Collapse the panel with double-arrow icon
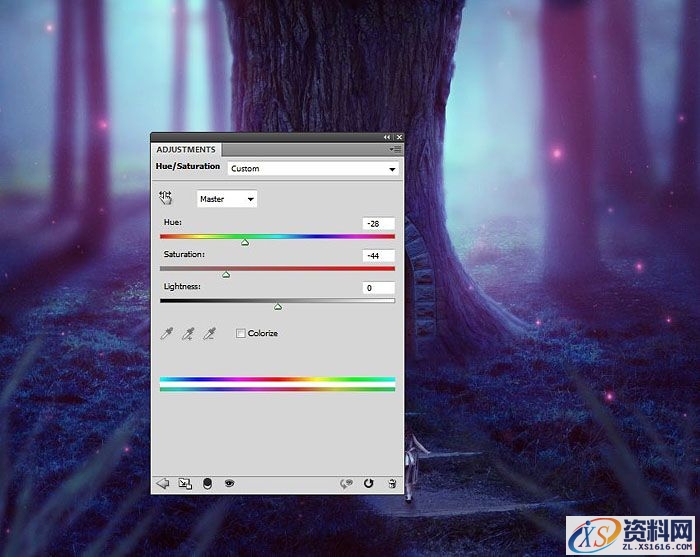This screenshot has width=700, height=557. click(386, 137)
